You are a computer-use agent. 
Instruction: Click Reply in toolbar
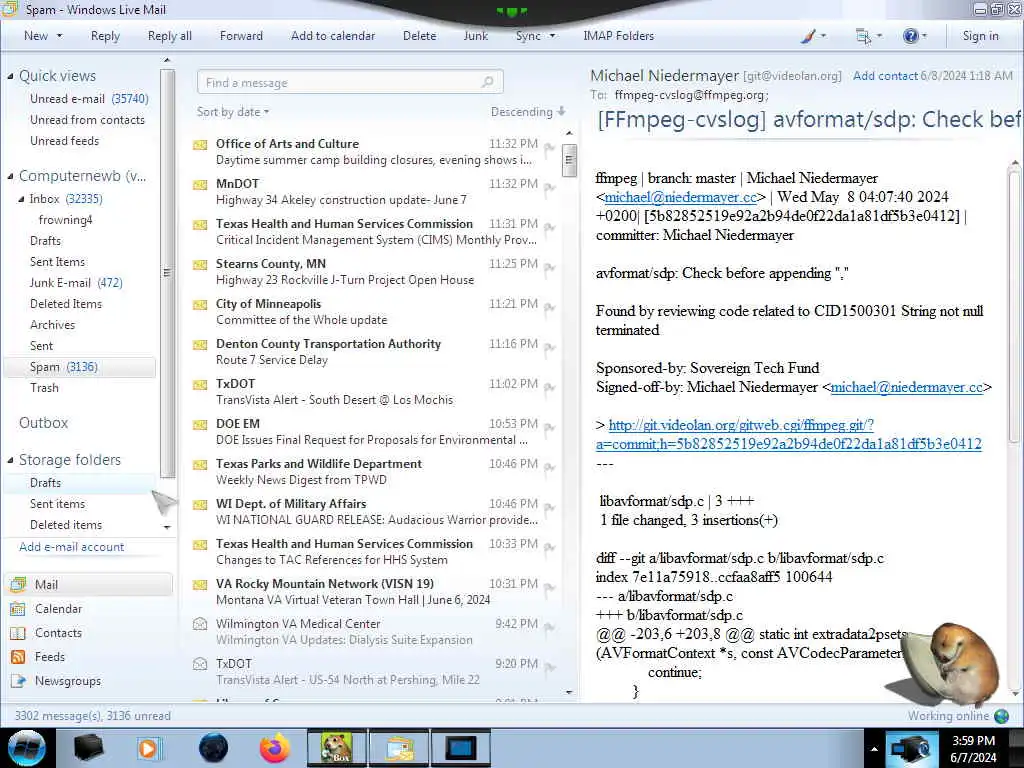[105, 36]
